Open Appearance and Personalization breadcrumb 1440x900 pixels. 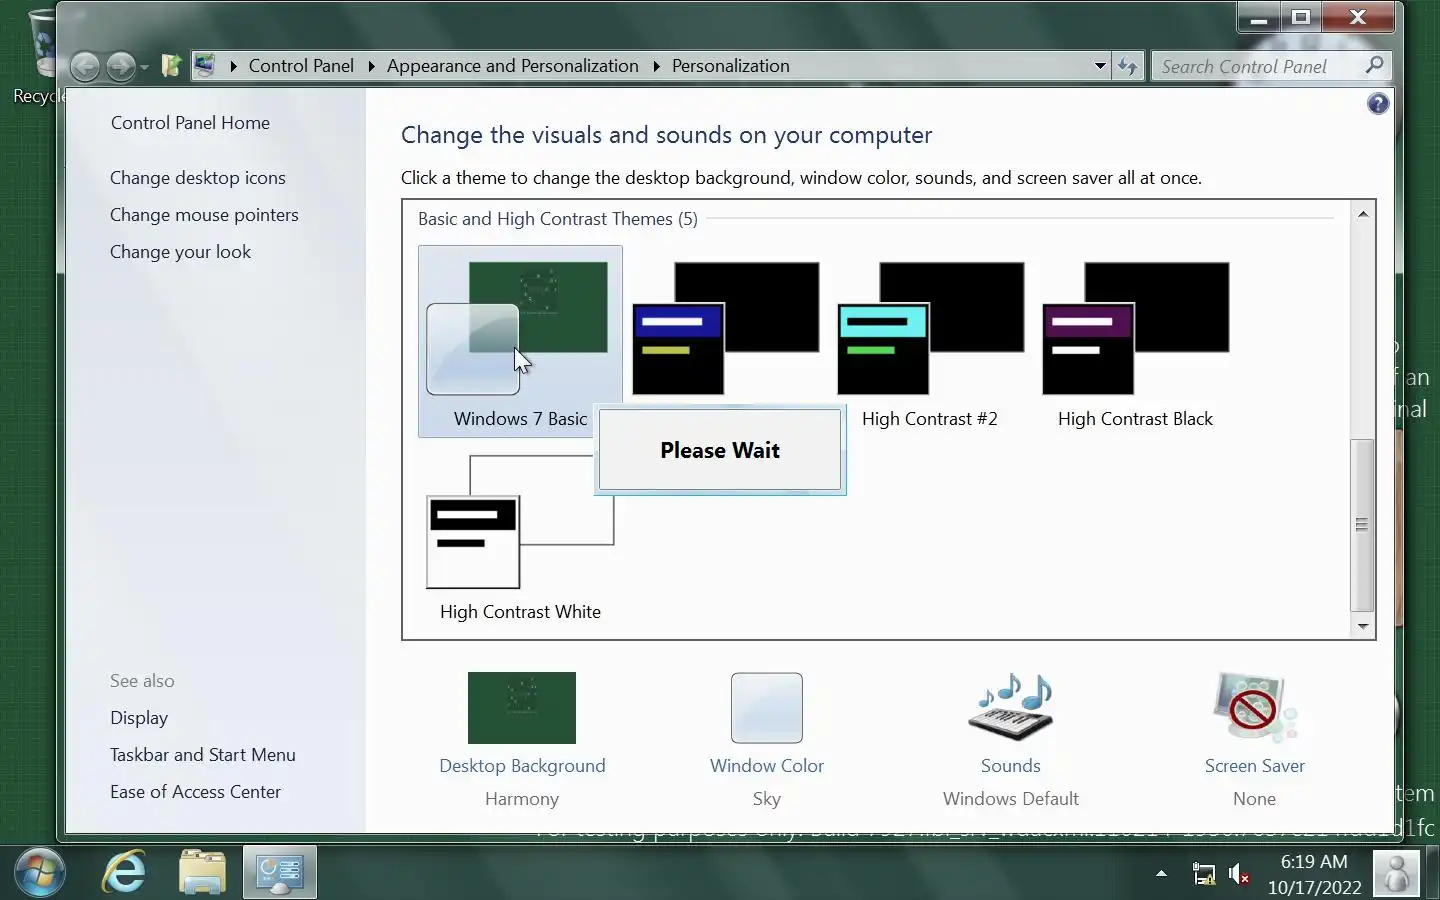(512, 66)
